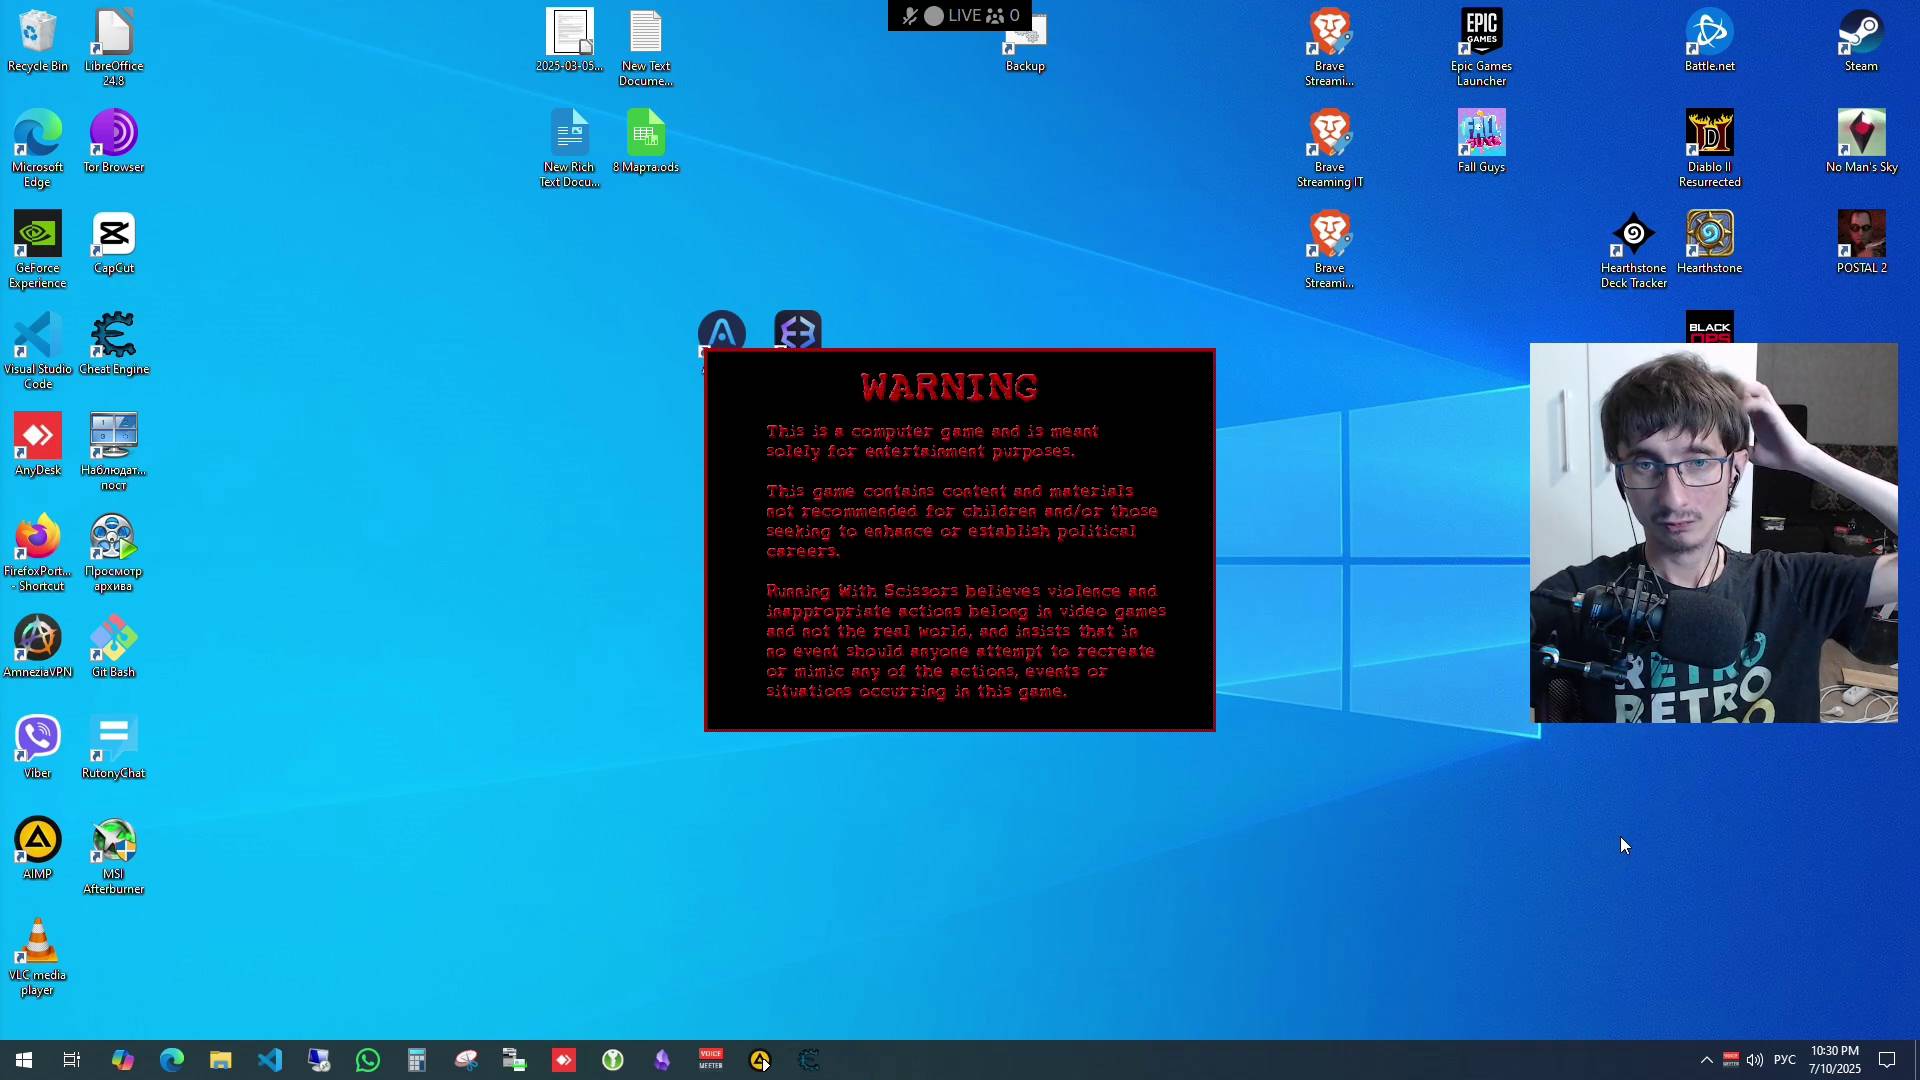Open Voicemeeter from the taskbar
The height and width of the screenshot is (1080, 1920).
pyautogui.click(x=711, y=1060)
